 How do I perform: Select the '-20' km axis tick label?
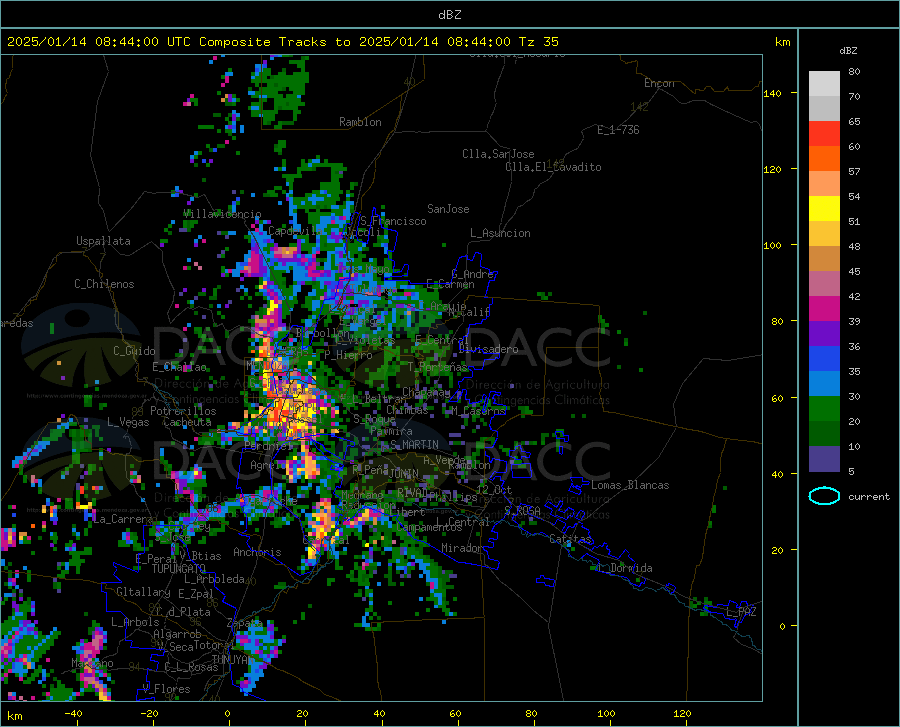click(x=149, y=714)
